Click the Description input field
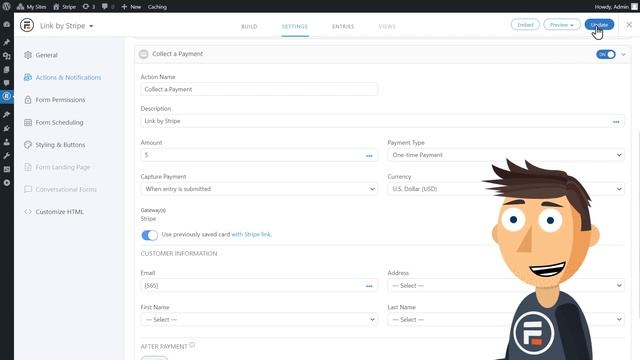The image size is (640, 360). click(x=382, y=121)
